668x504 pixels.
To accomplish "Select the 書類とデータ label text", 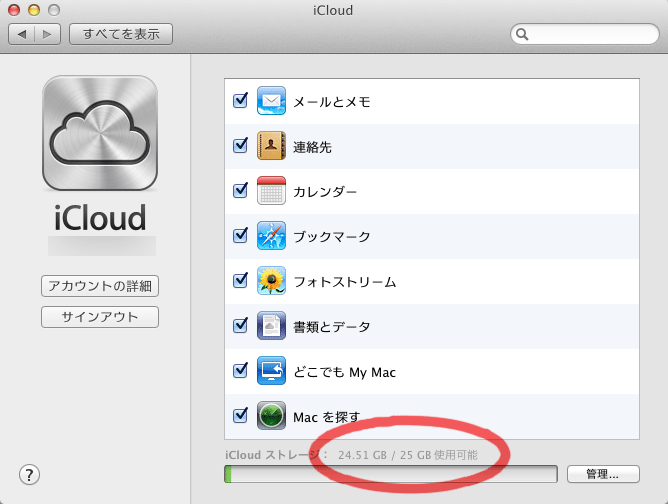I will point(332,327).
